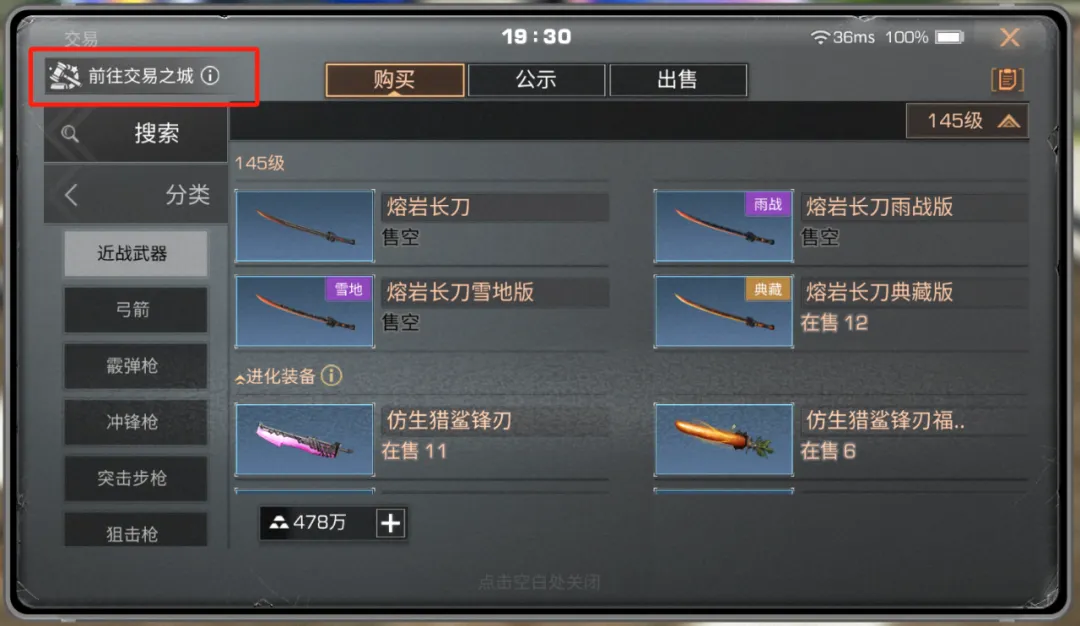This screenshot has width=1080, height=626.
Task: Close the trade window with X icon
Action: [1010, 37]
